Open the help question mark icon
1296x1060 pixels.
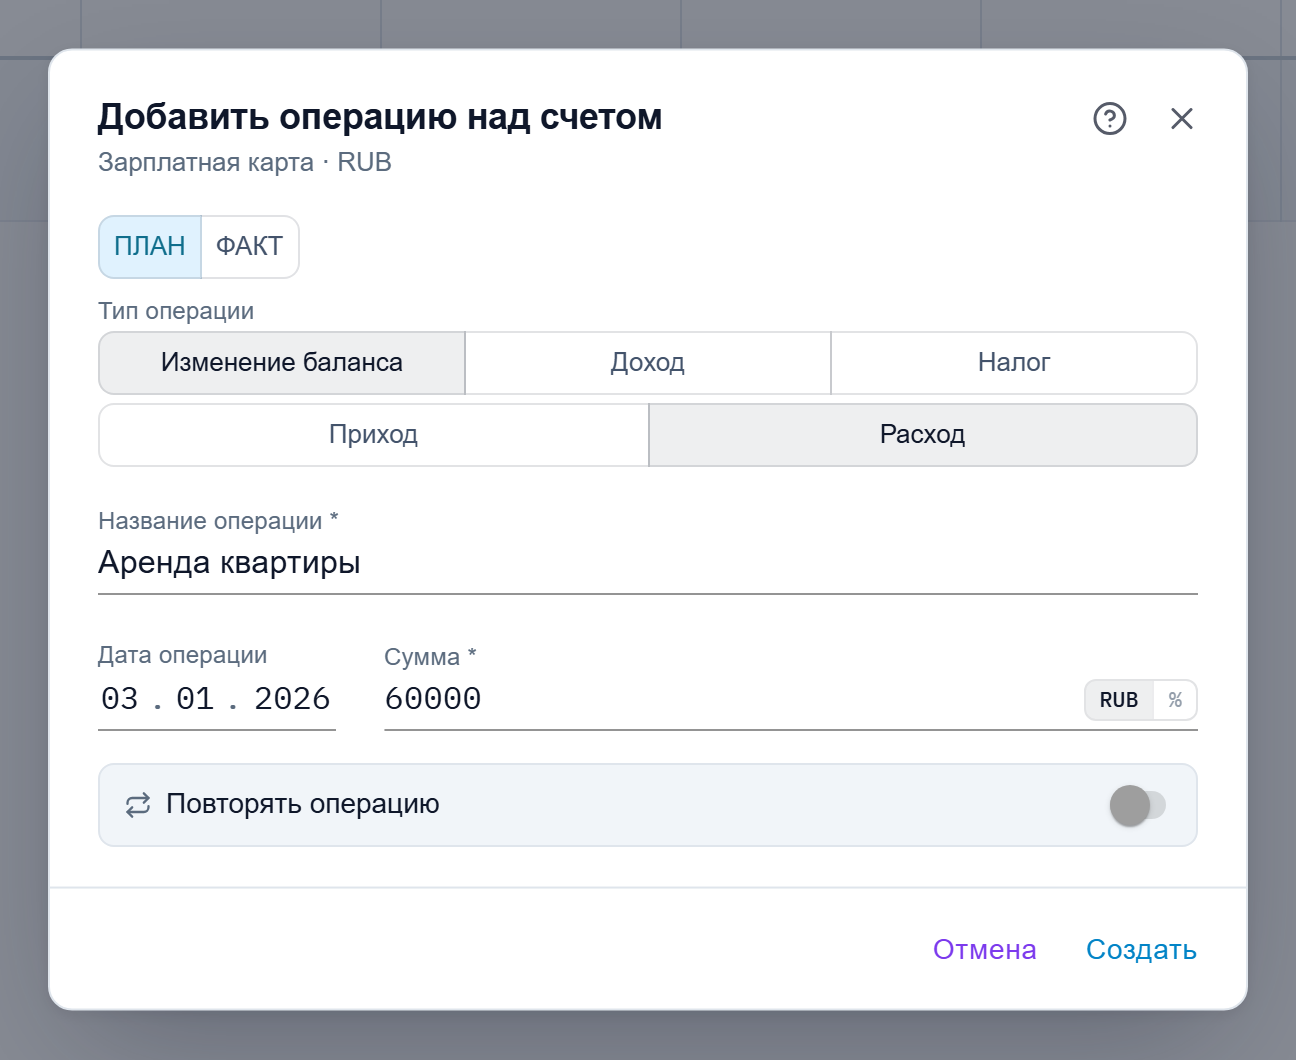(x=1110, y=119)
